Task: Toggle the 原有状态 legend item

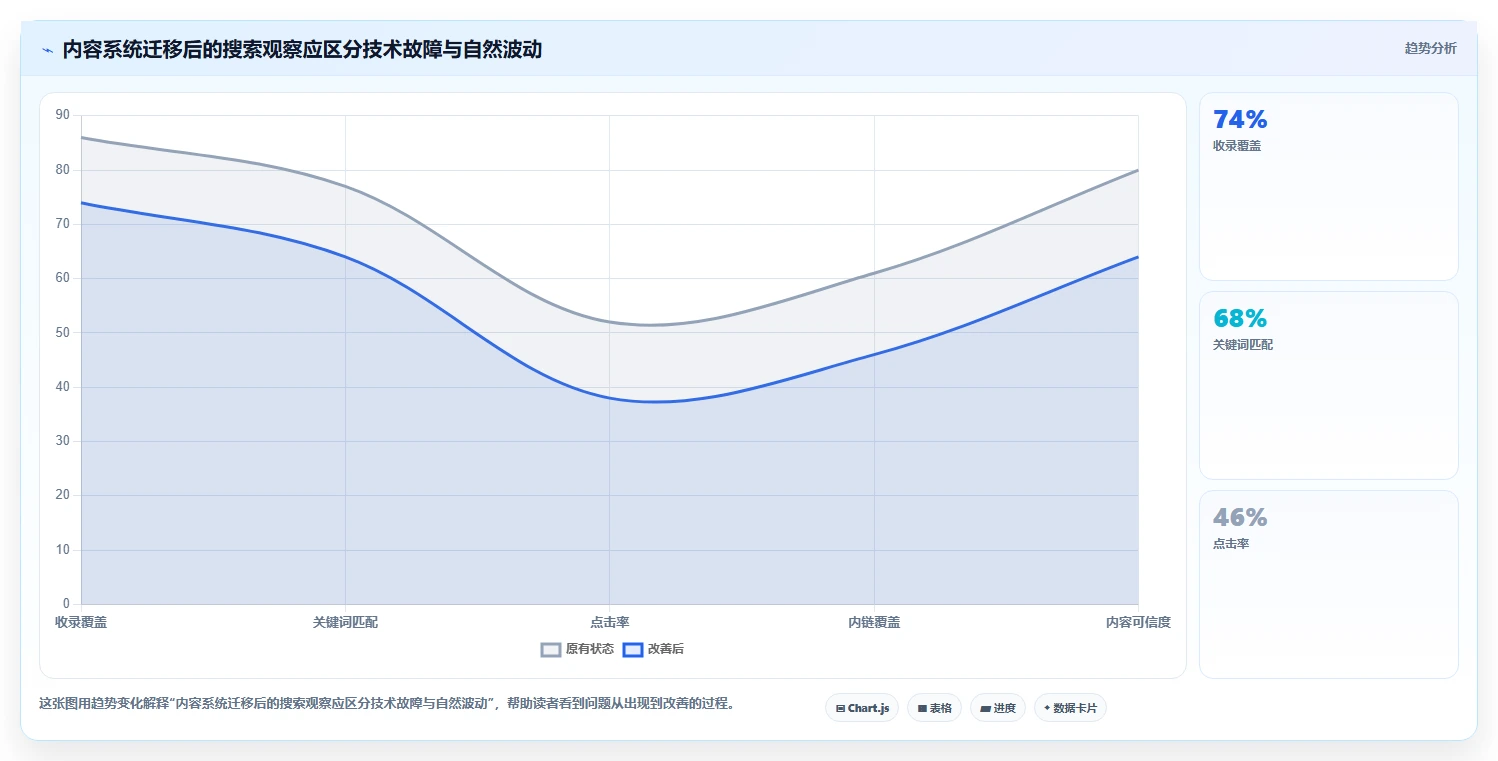Action: click(577, 649)
